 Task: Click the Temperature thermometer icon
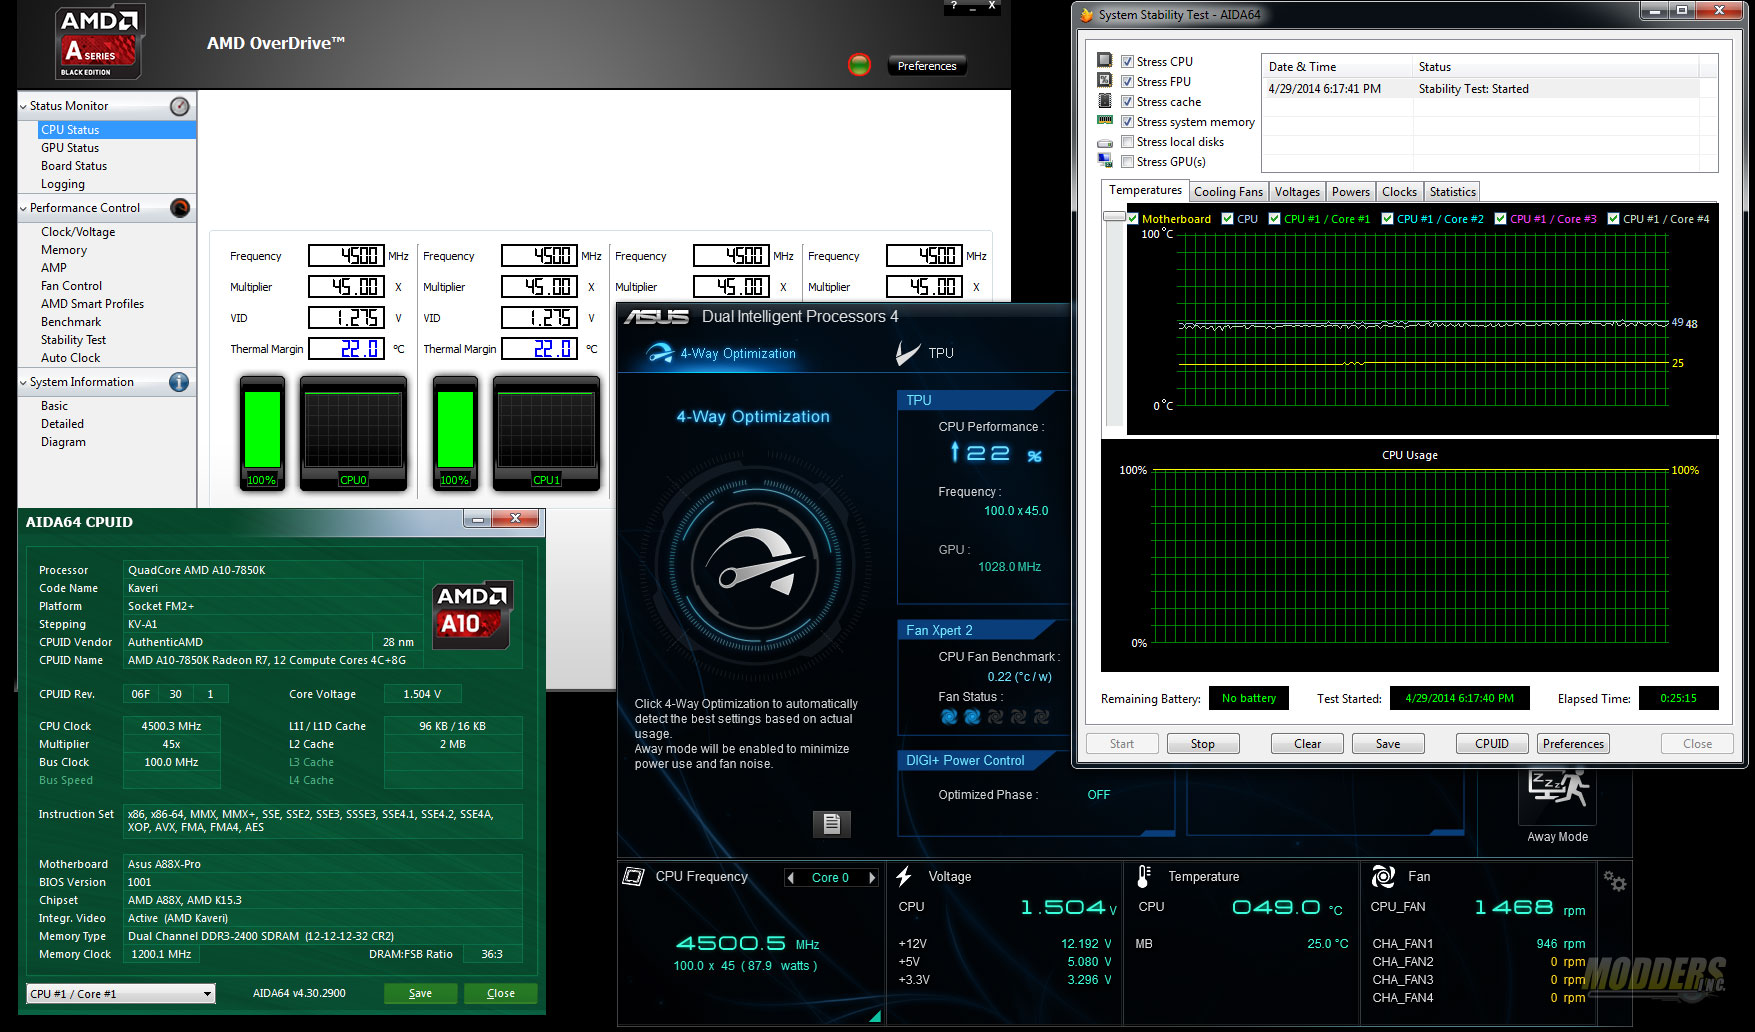1144,877
